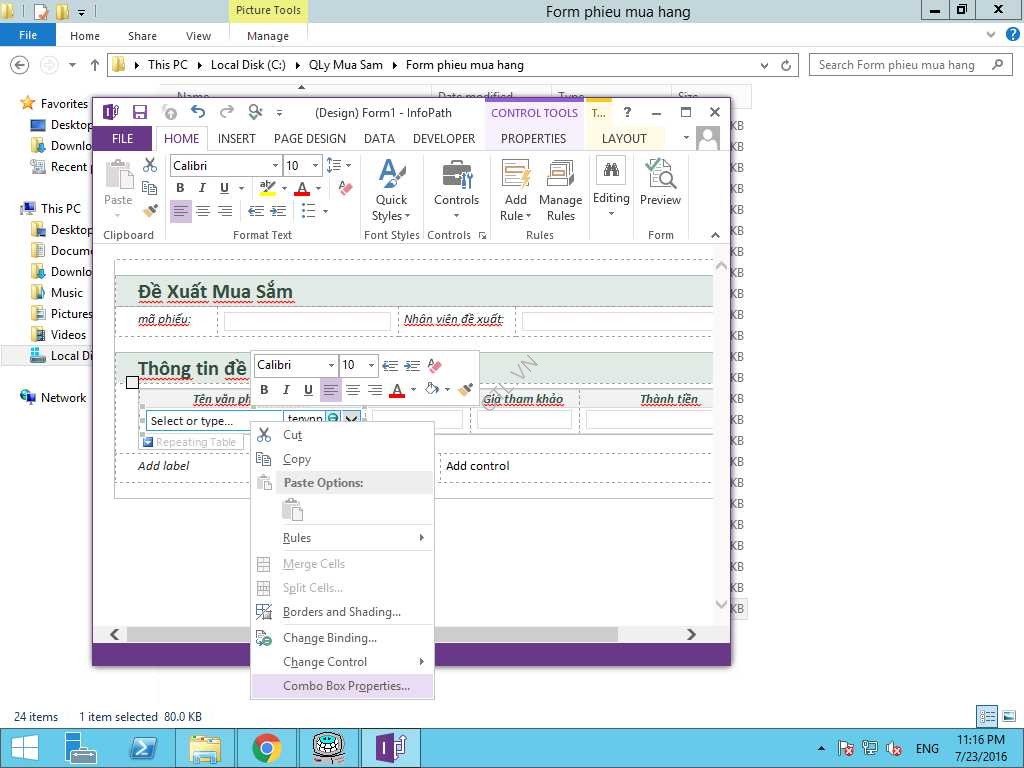Select Combo Box Properties from context menu
Screen dimensions: 1024x768
point(346,686)
